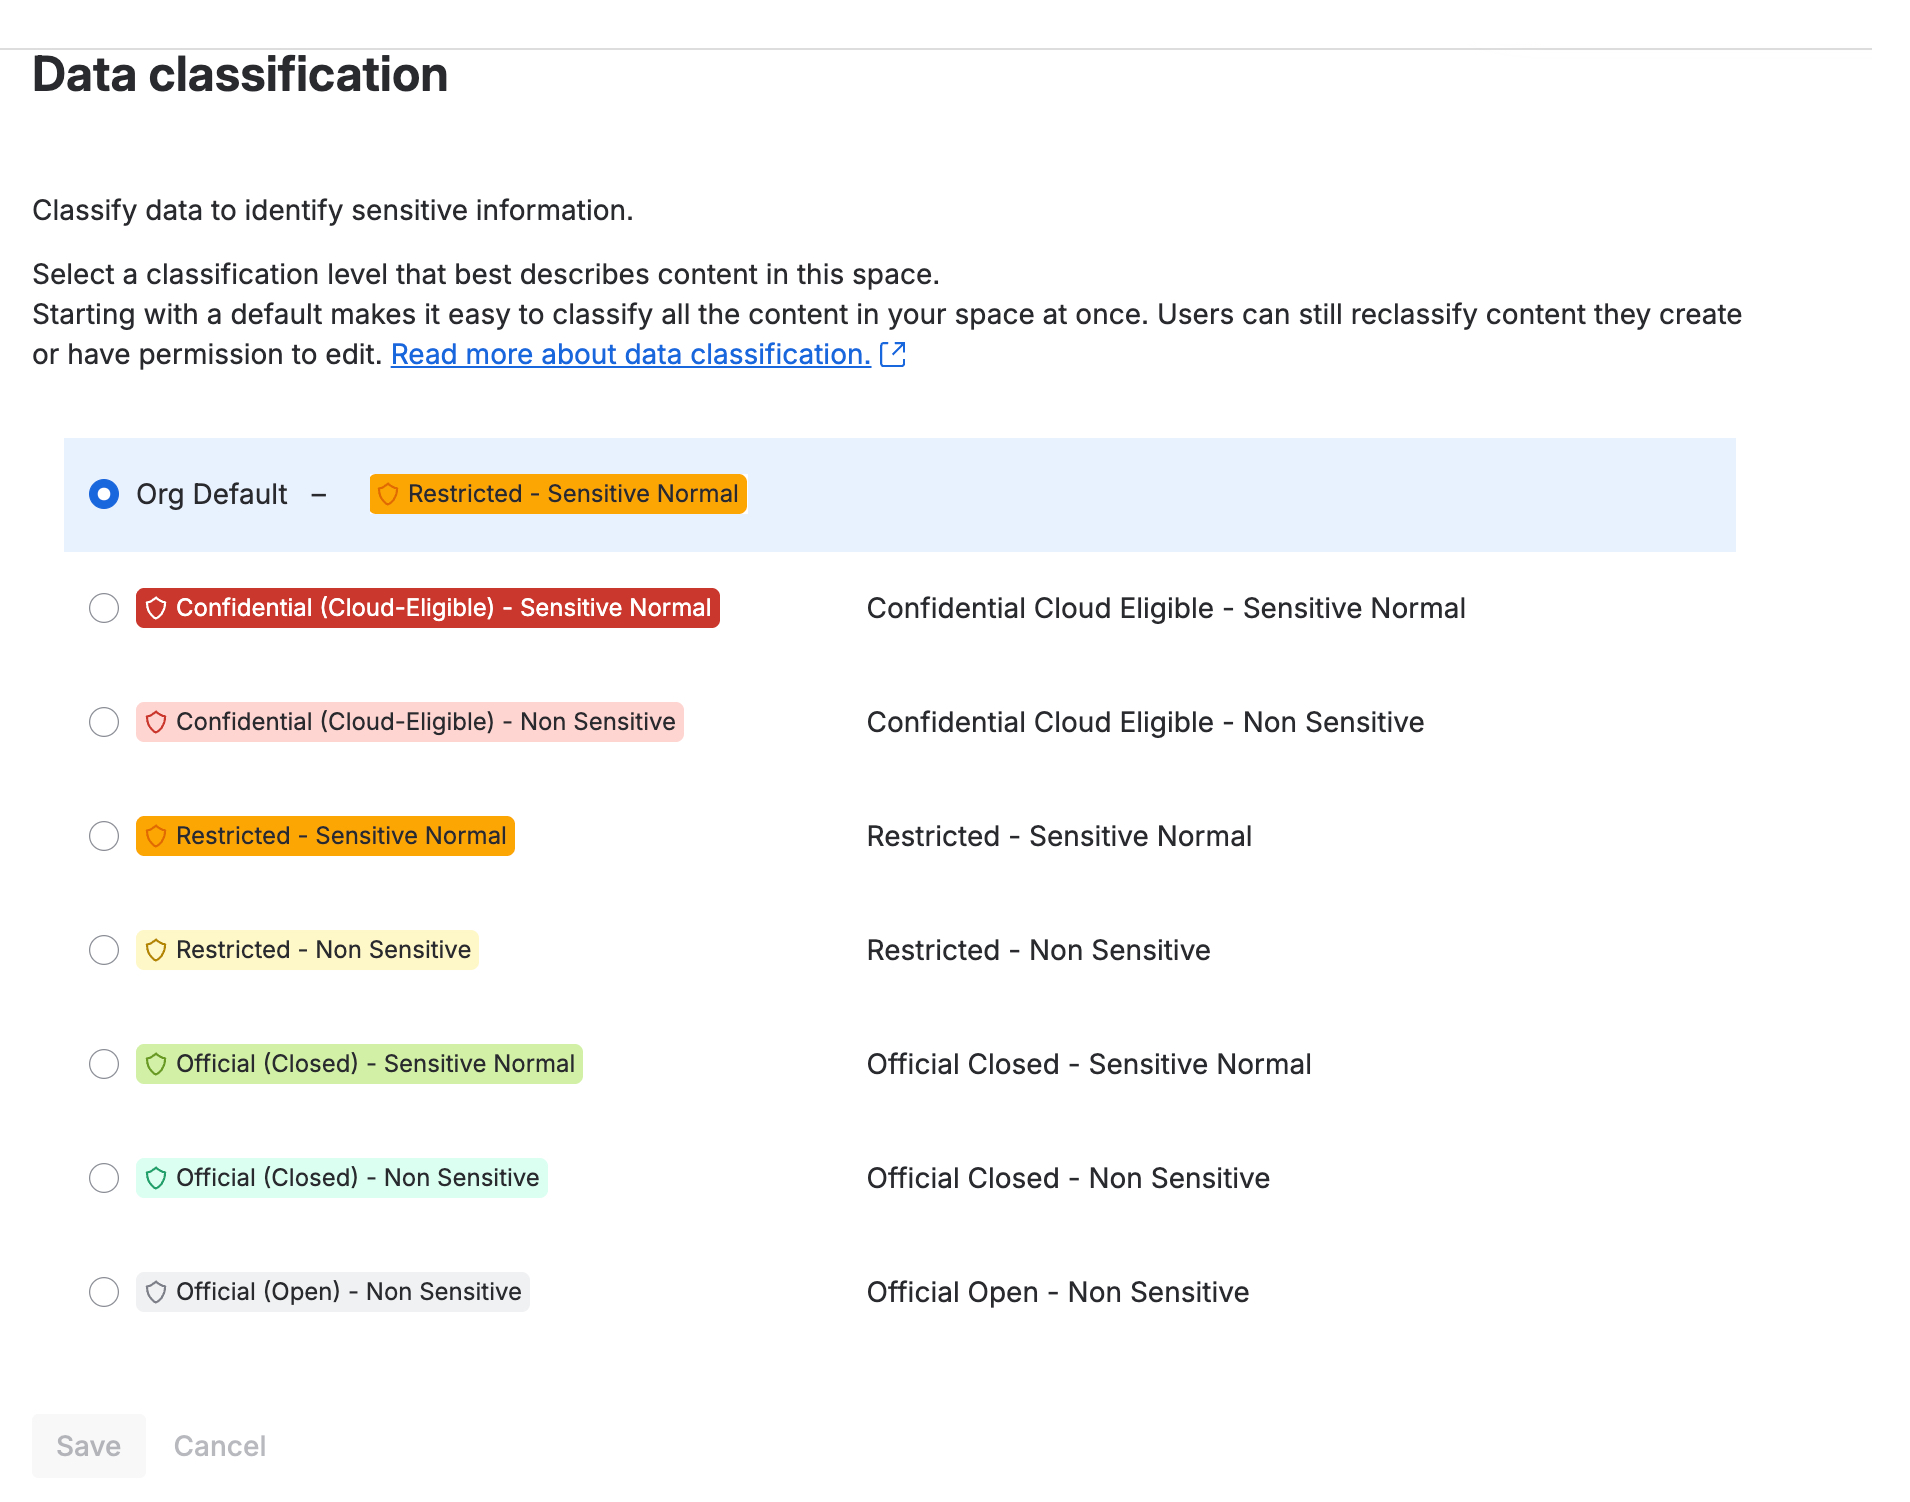Click the red Confidential (Cloud-Eligible) - Sensitive Normal badge

(x=428, y=608)
